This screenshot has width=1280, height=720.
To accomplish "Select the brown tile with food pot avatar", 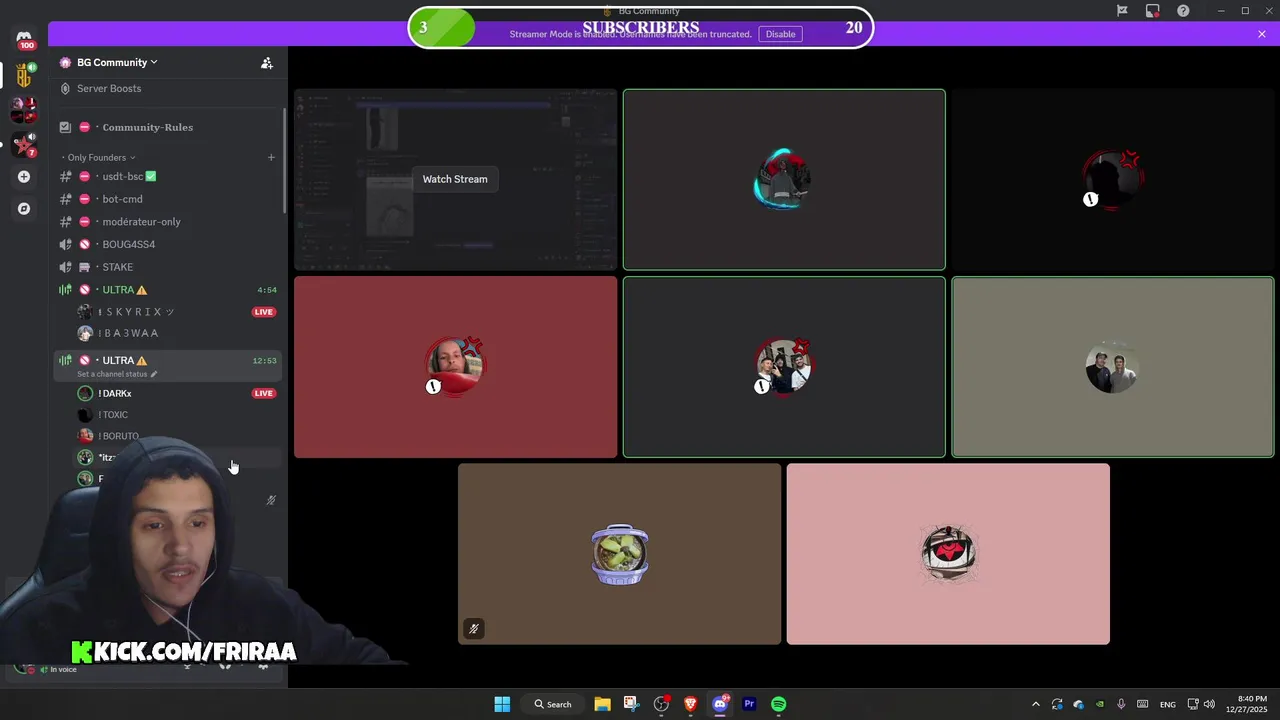I will pos(619,554).
